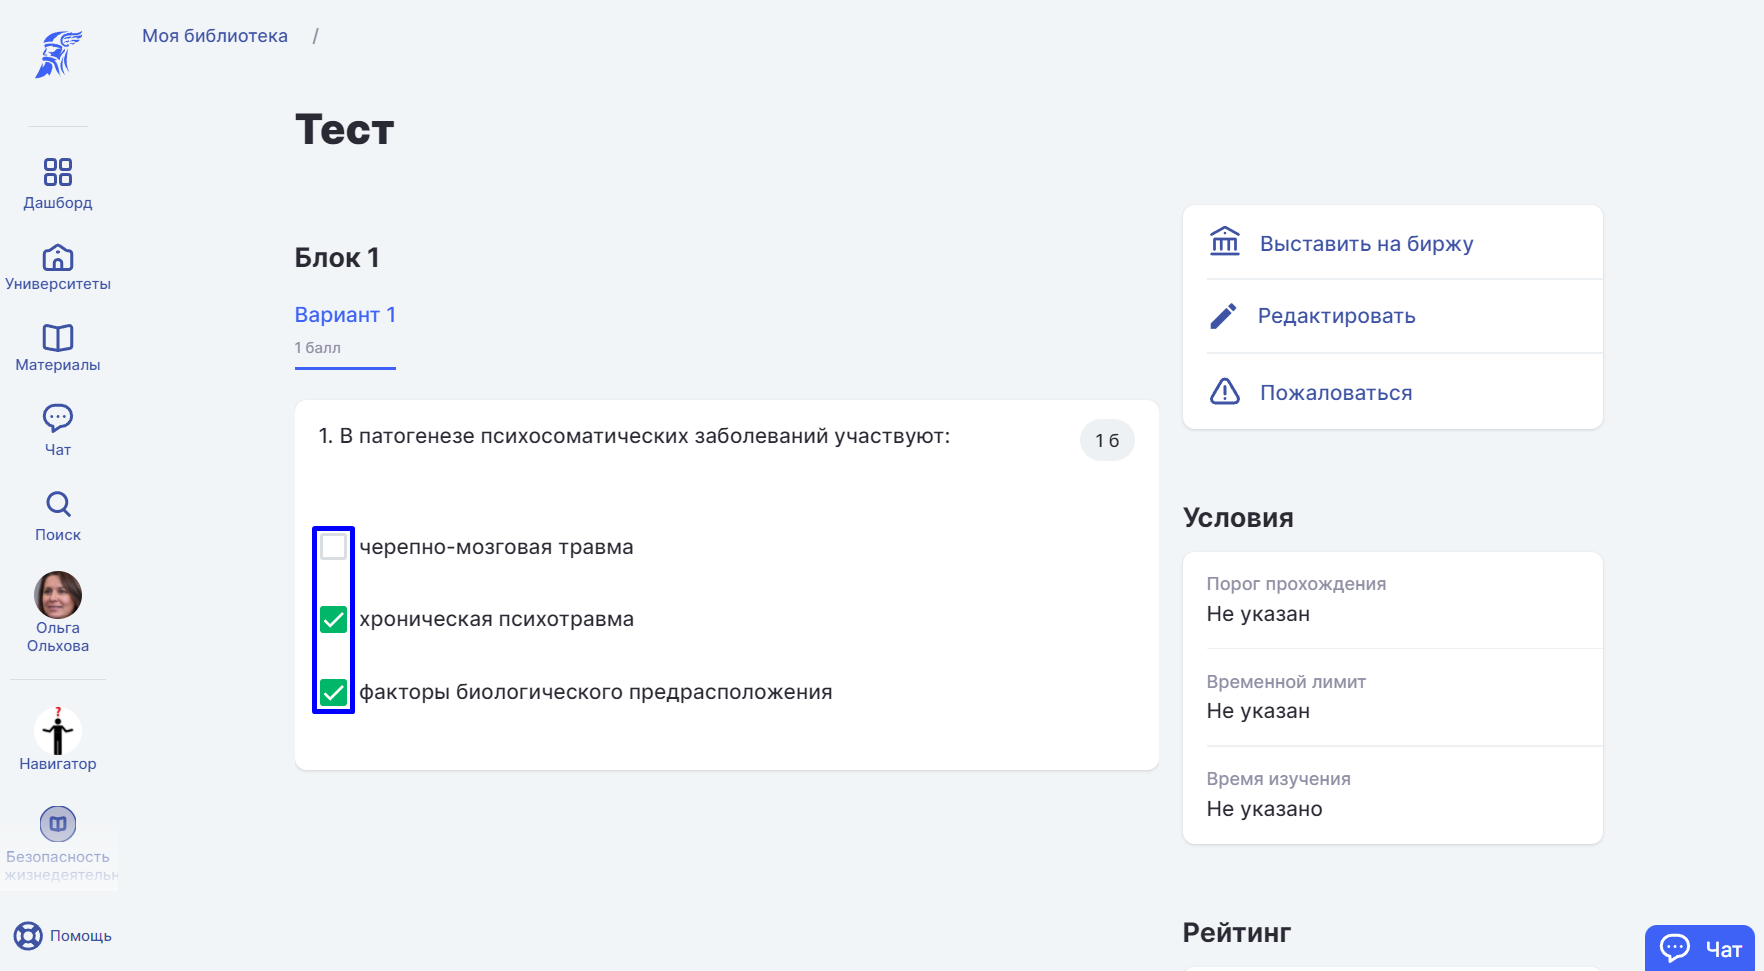
Task: Click the question text about психосоматических заболеваний
Action: (x=634, y=436)
